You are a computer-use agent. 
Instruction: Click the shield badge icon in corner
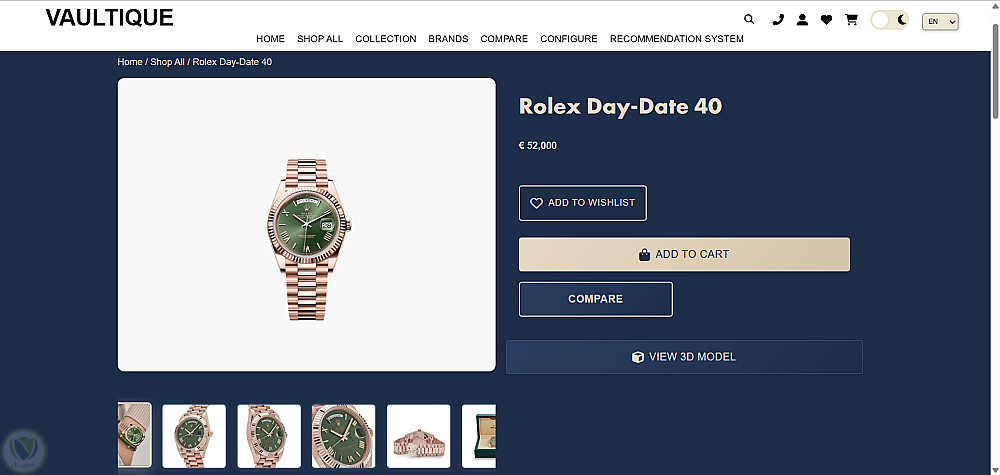click(22, 451)
